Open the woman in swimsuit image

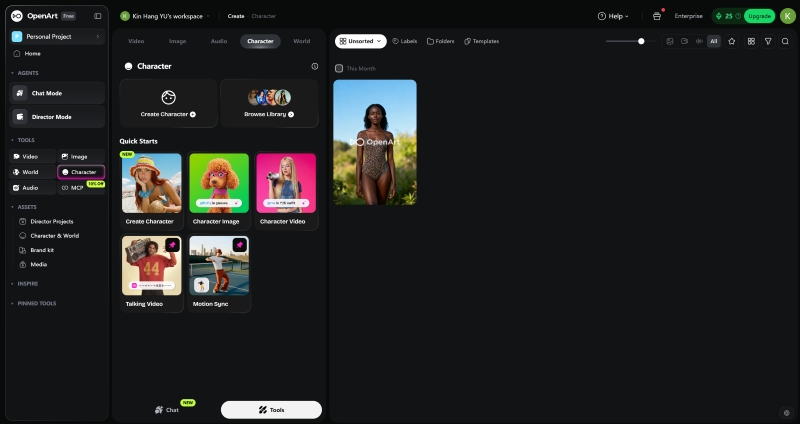(375, 142)
